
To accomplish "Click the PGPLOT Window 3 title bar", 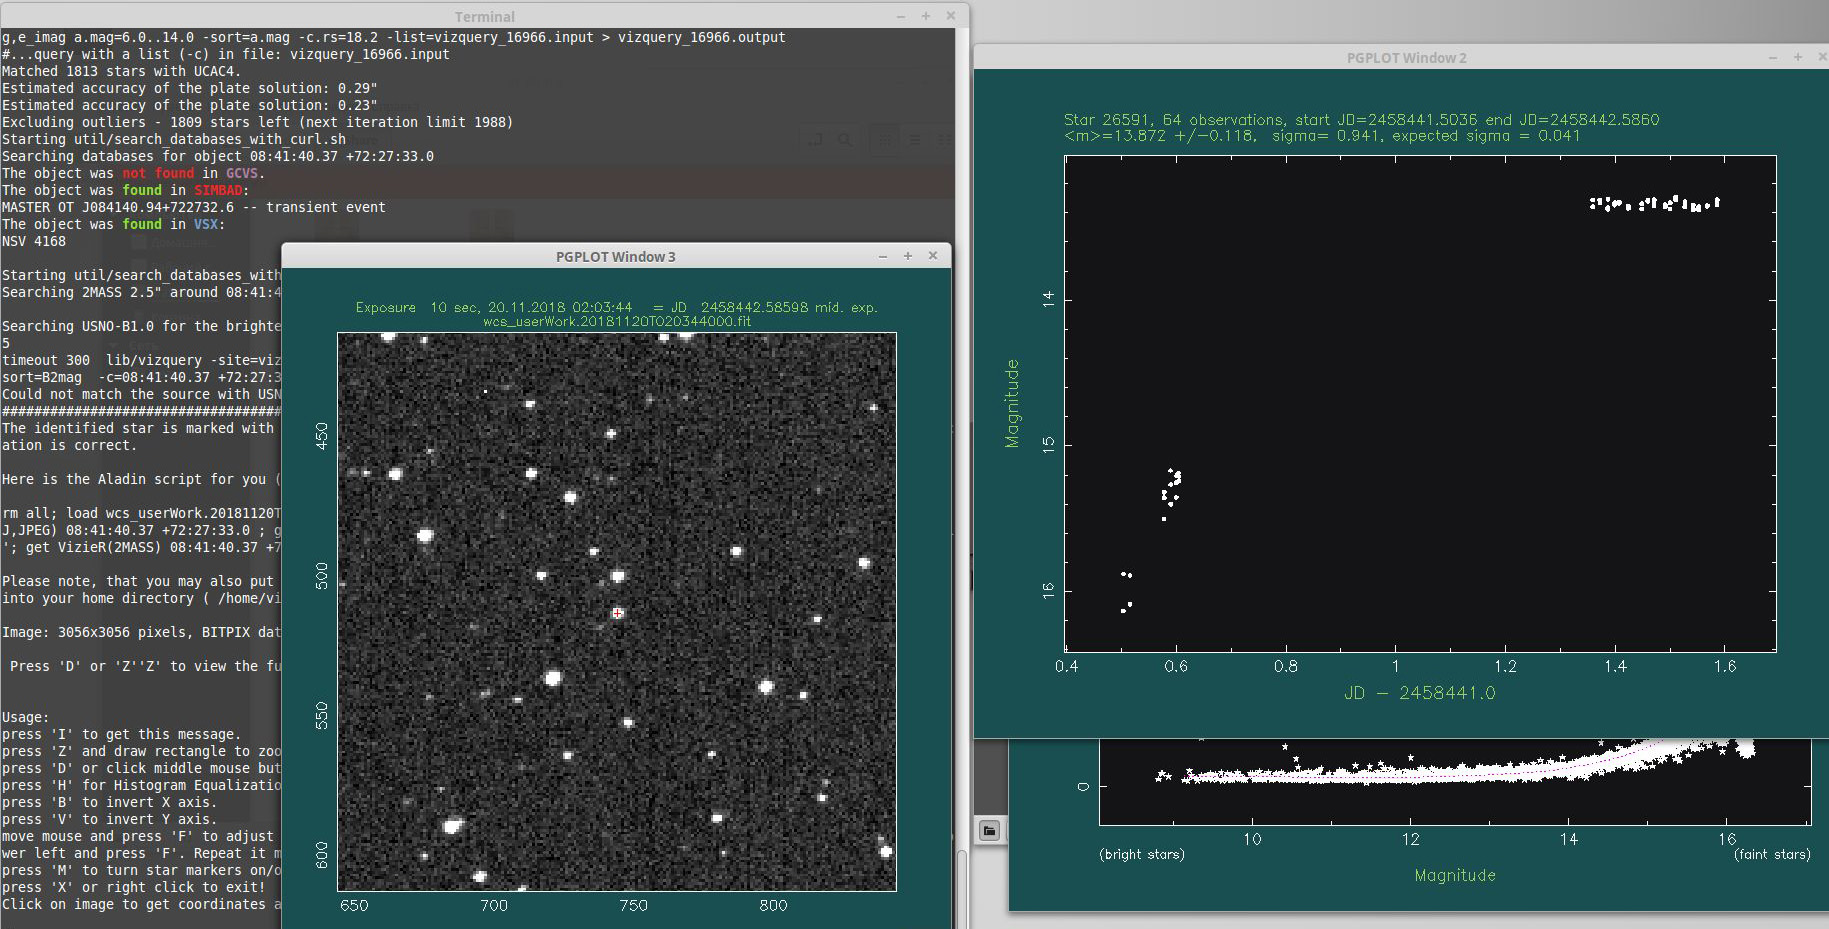I will [x=615, y=257].
